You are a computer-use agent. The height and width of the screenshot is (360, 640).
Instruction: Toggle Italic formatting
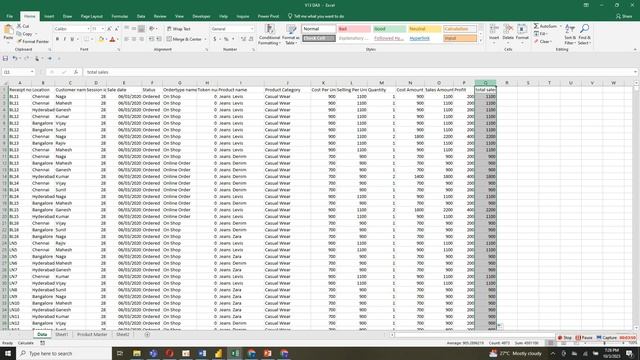pos(64,39)
